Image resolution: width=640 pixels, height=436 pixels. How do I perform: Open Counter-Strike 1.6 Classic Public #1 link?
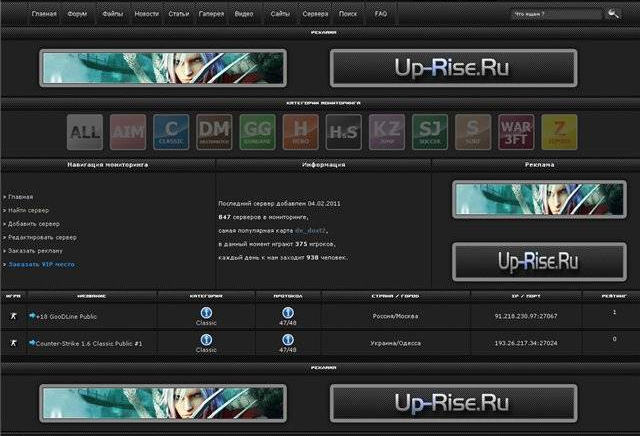click(x=89, y=344)
